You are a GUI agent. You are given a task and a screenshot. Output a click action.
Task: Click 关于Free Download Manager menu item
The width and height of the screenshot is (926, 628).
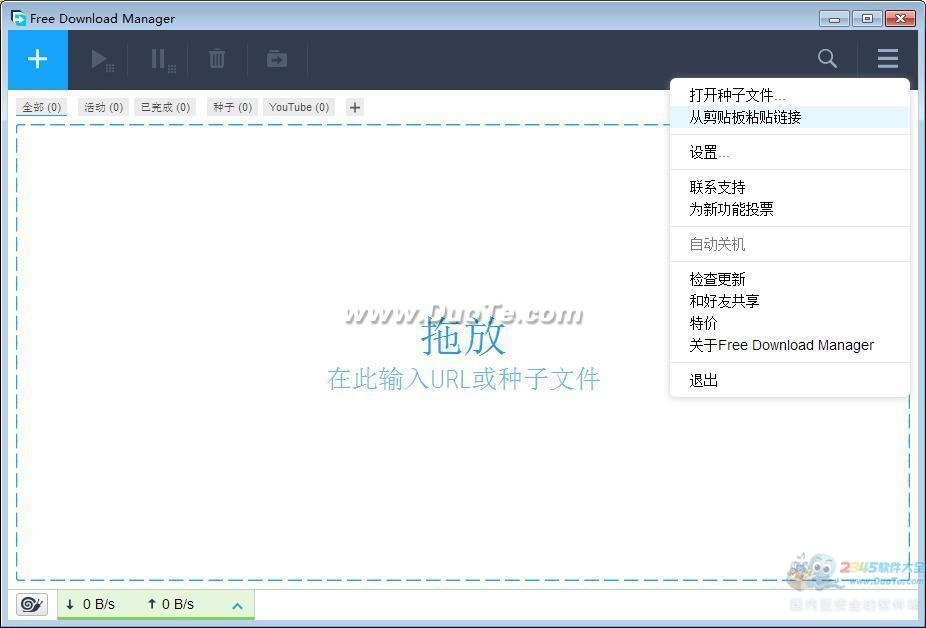click(781, 345)
